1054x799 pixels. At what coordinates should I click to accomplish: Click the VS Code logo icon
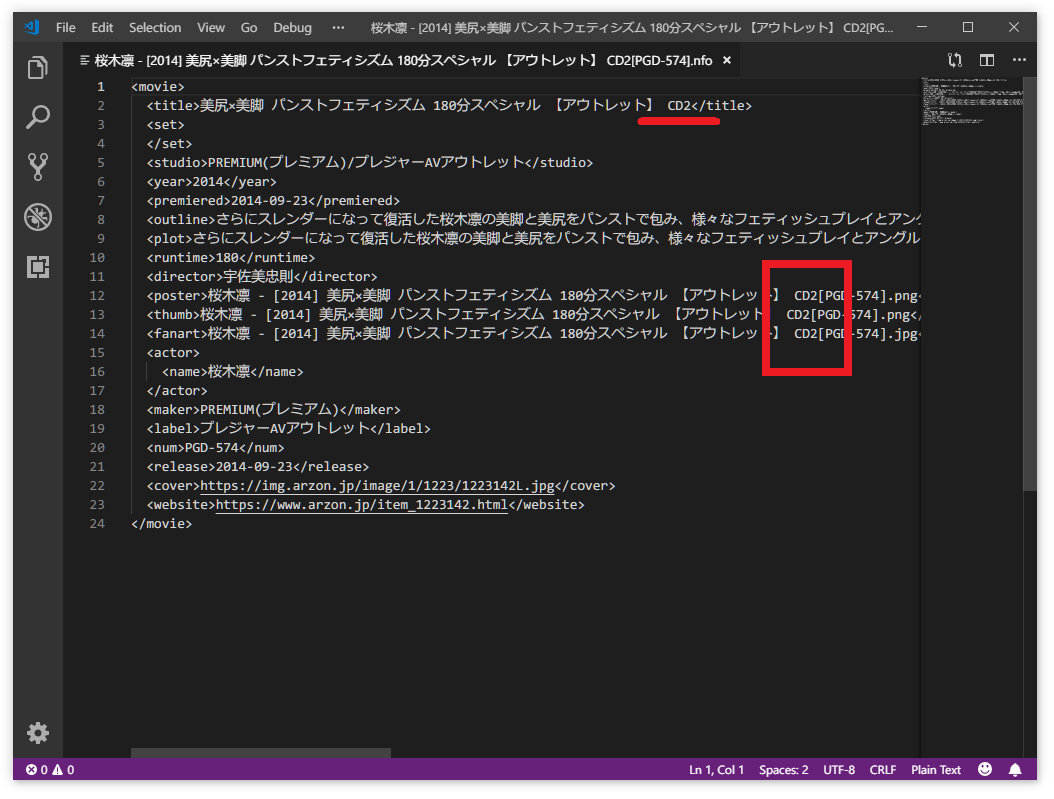[x=32, y=28]
